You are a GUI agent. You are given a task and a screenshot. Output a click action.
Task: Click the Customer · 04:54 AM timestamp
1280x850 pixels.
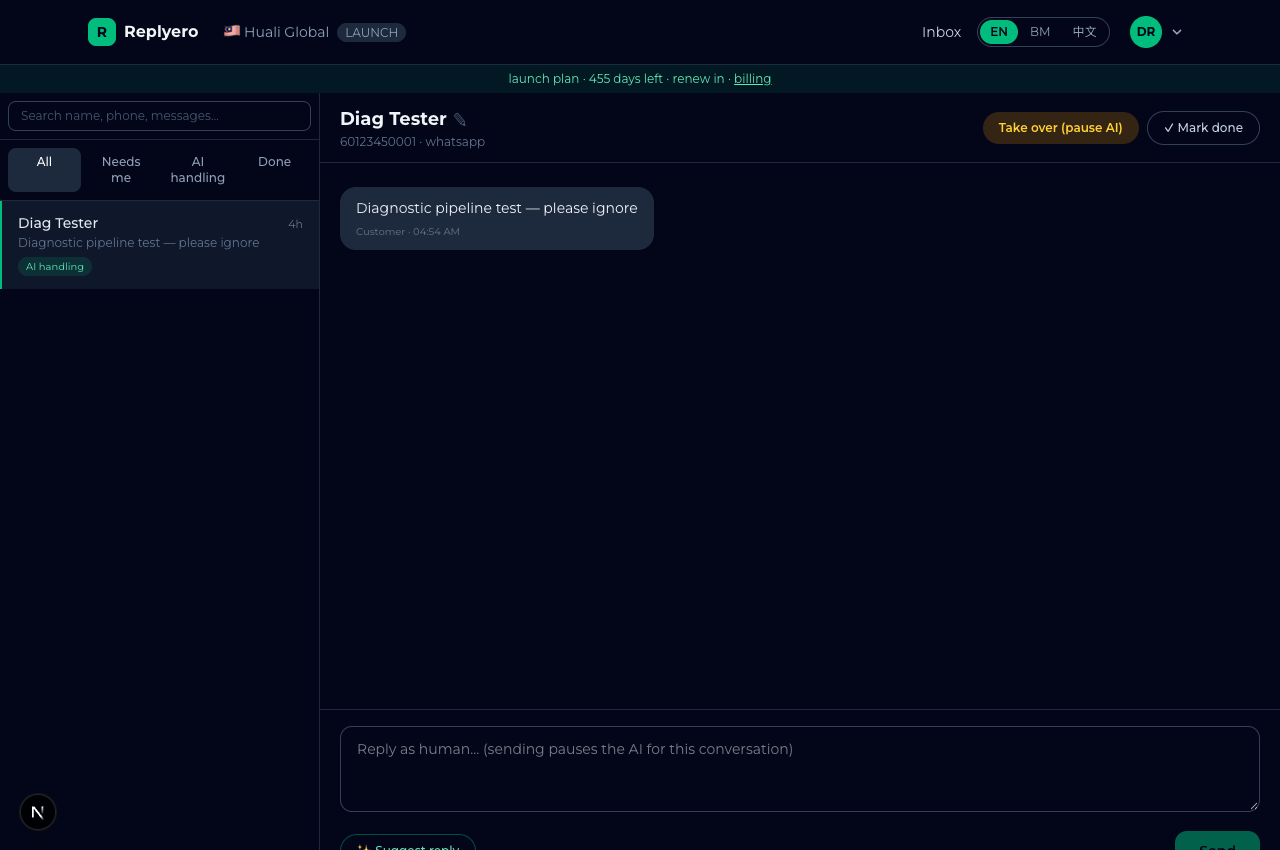408,232
